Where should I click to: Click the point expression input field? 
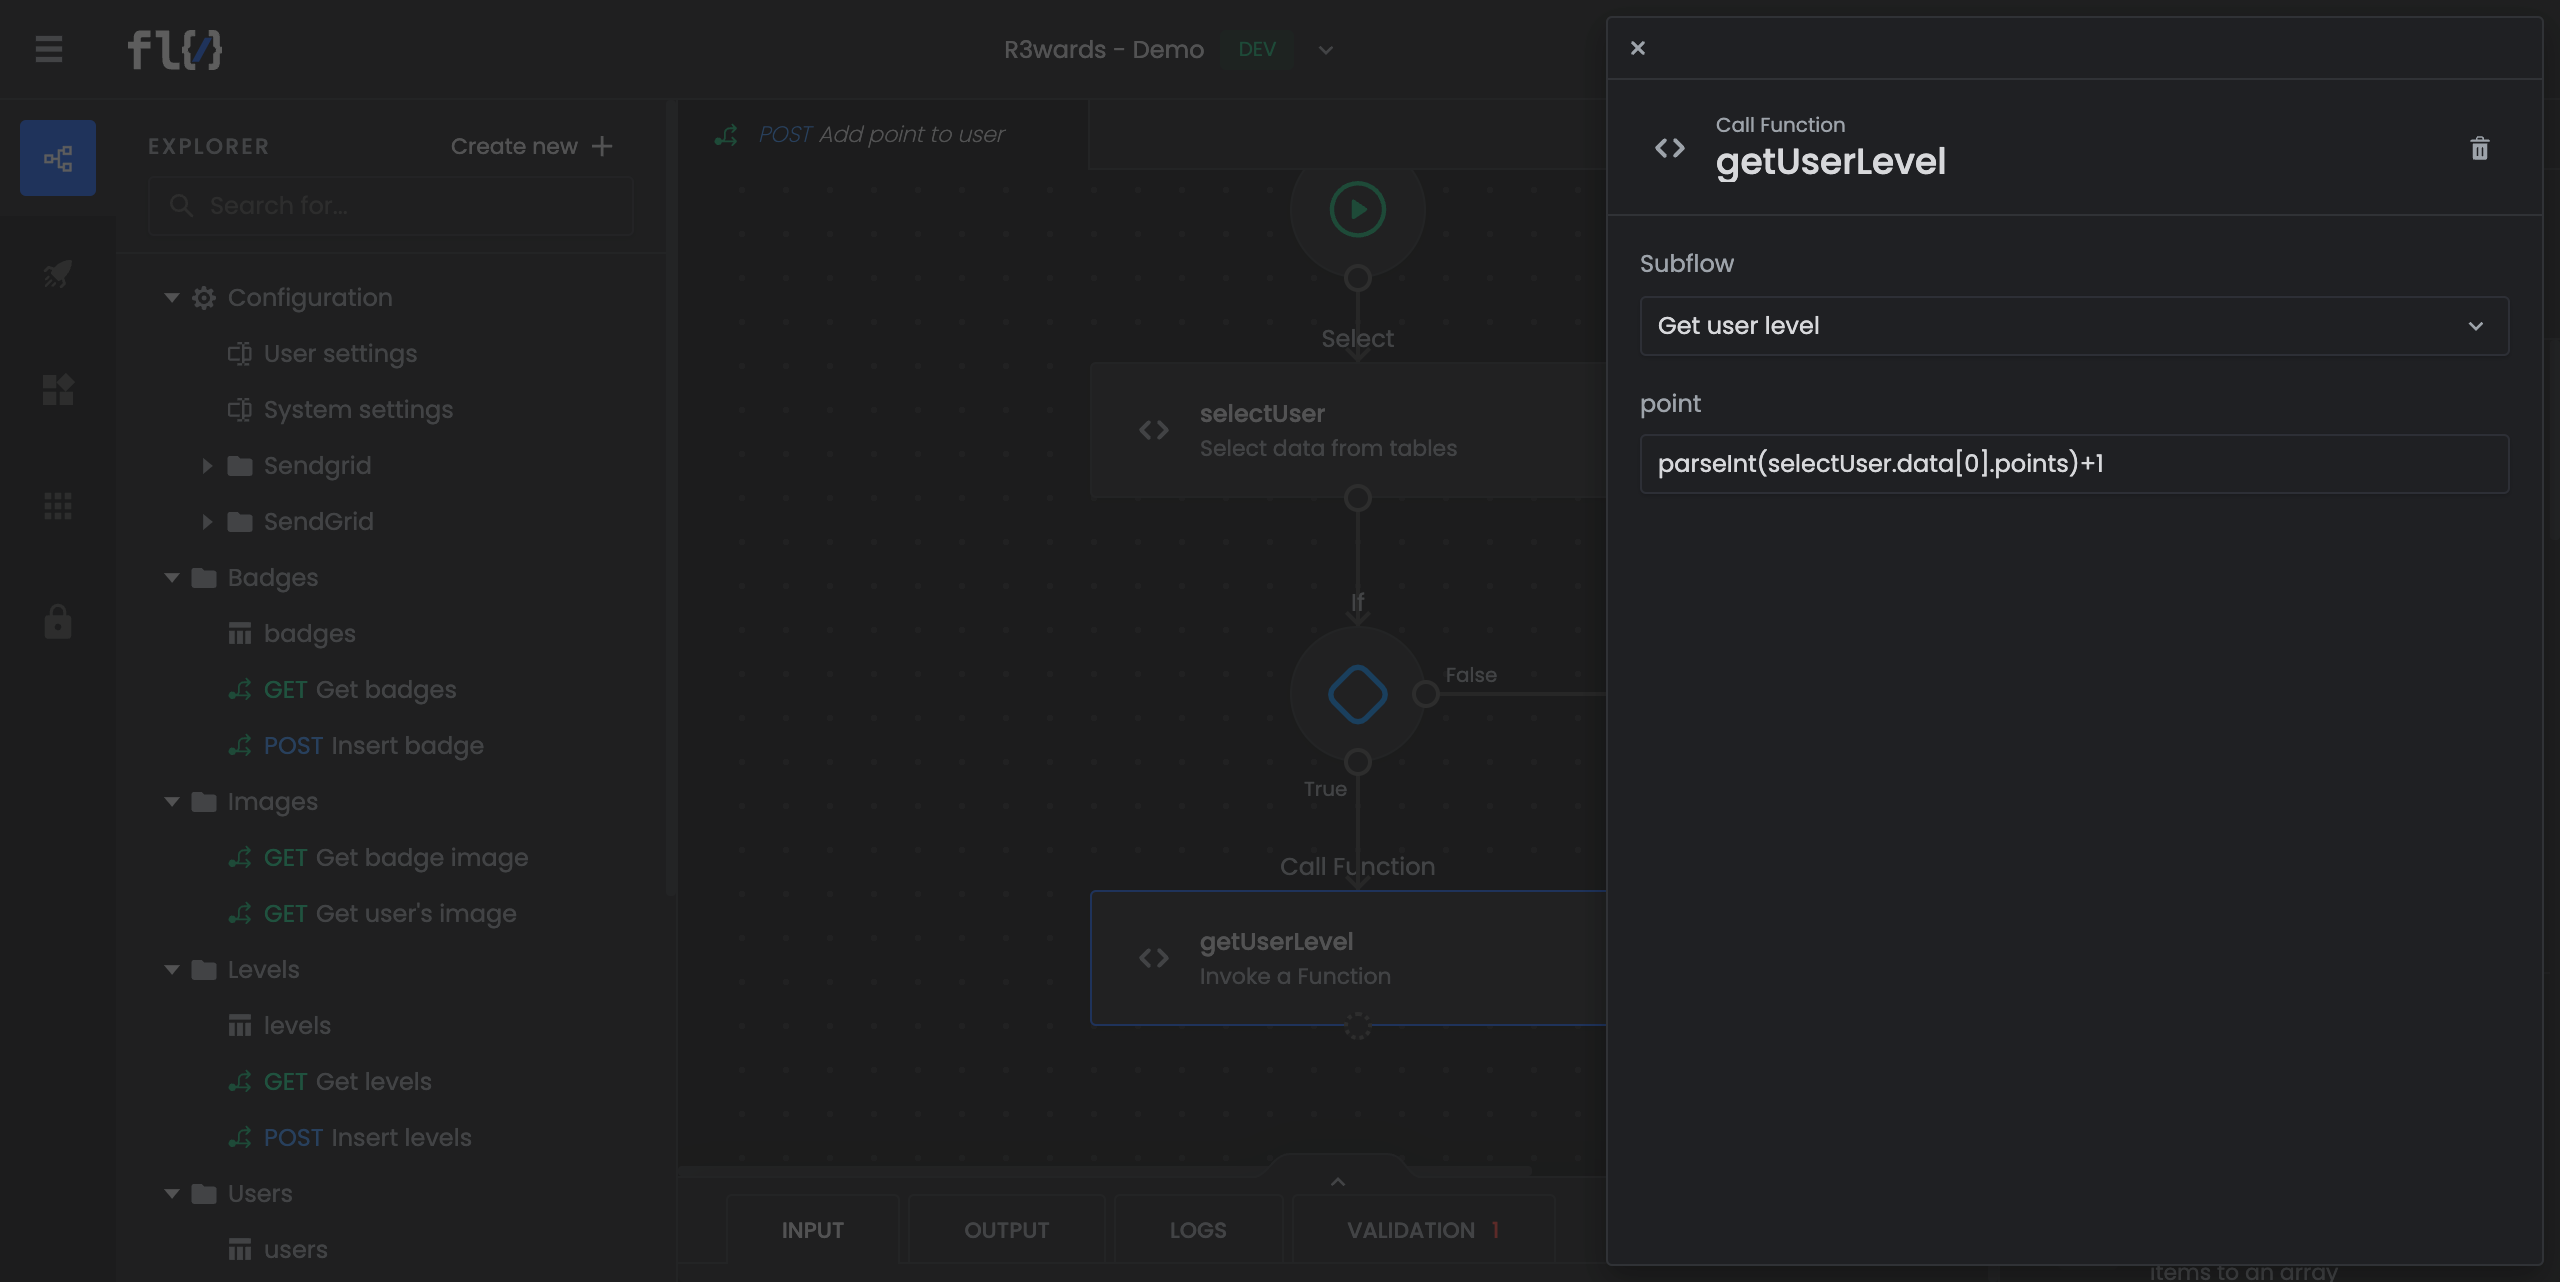(x=2074, y=464)
